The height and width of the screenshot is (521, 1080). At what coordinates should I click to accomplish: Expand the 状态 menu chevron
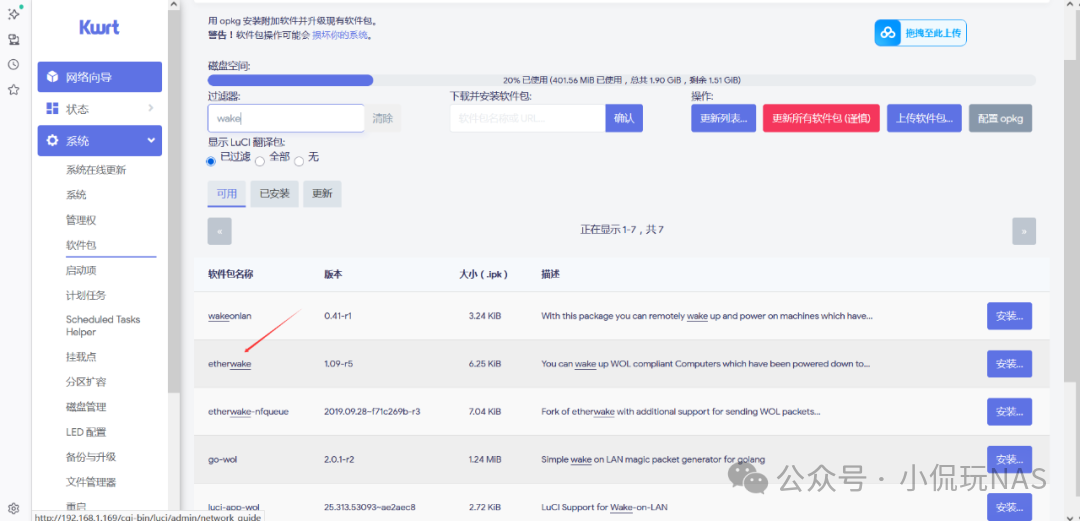coord(151,108)
